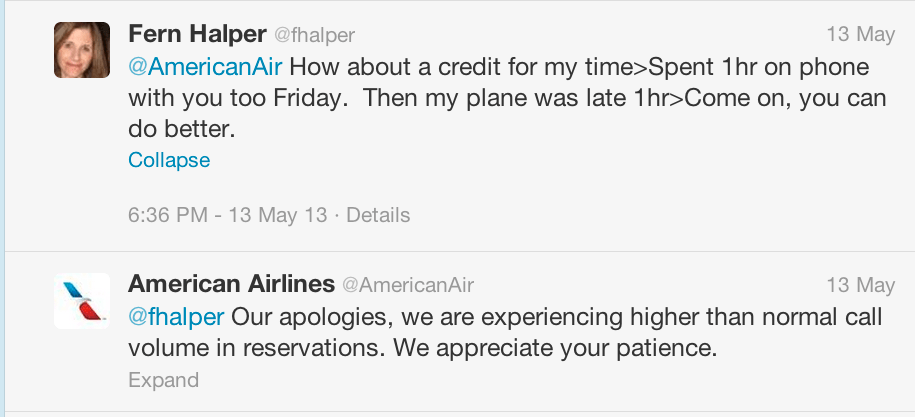Click the American Airlines logo avatar
Image resolution: width=915 pixels, height=417 pixels.
[82, 301]
